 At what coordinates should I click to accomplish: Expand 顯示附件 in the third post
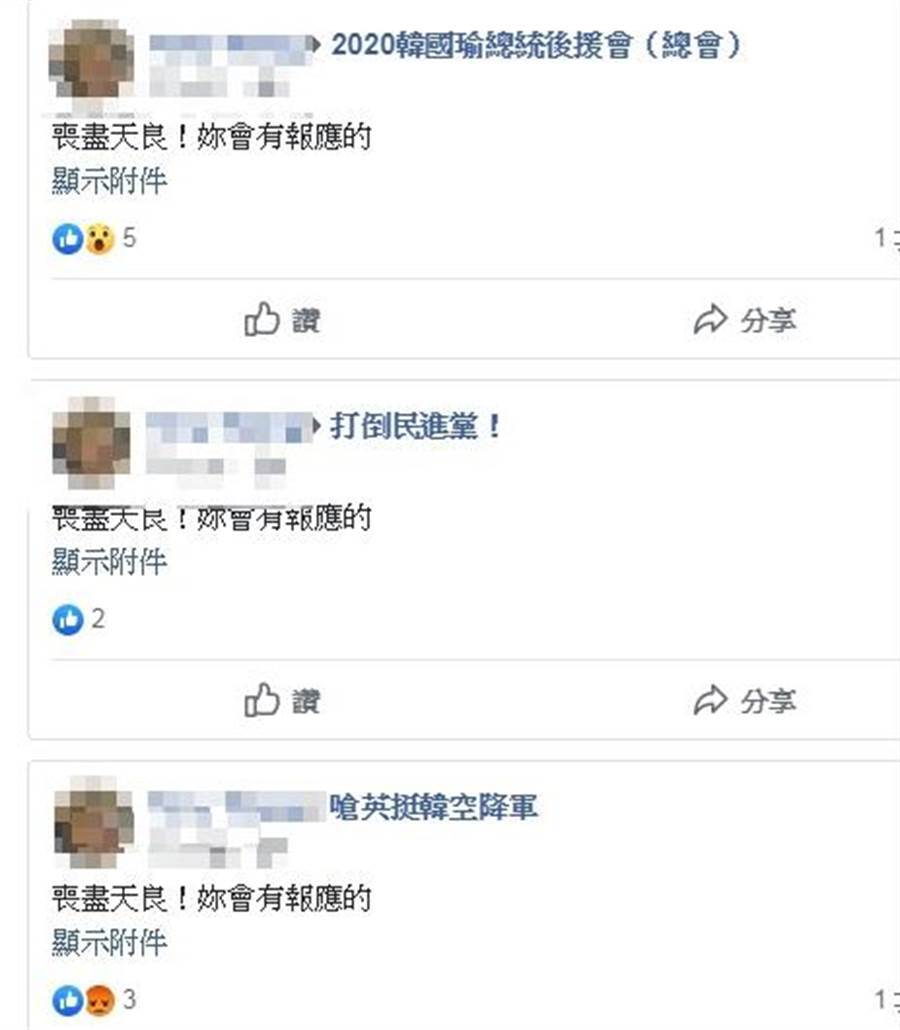(110, 942)
